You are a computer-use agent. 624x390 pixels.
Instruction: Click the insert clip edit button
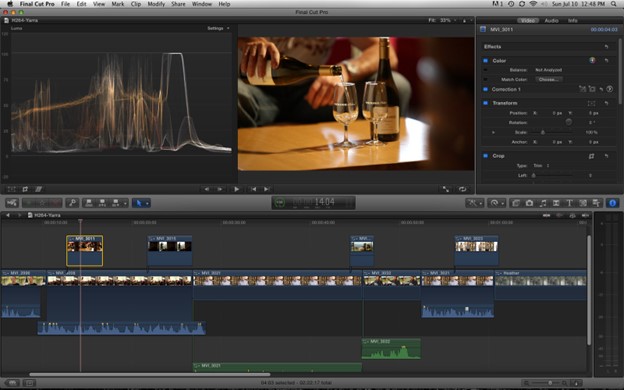(102, 203)
